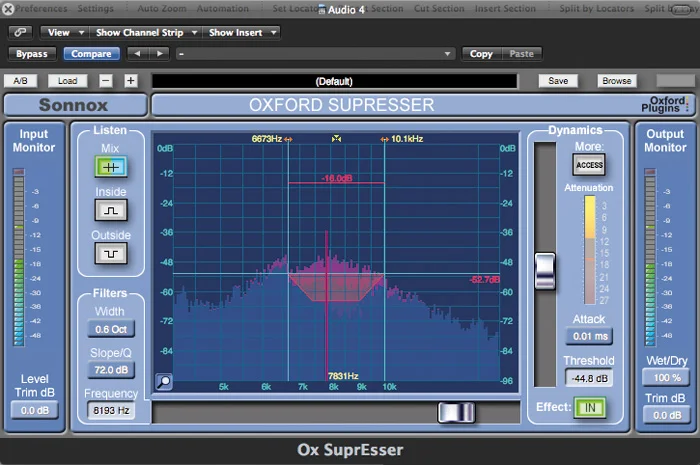700x465 pixels.
Task: Click the vertical threshold slider handle
Action: [x=545, y=271]
